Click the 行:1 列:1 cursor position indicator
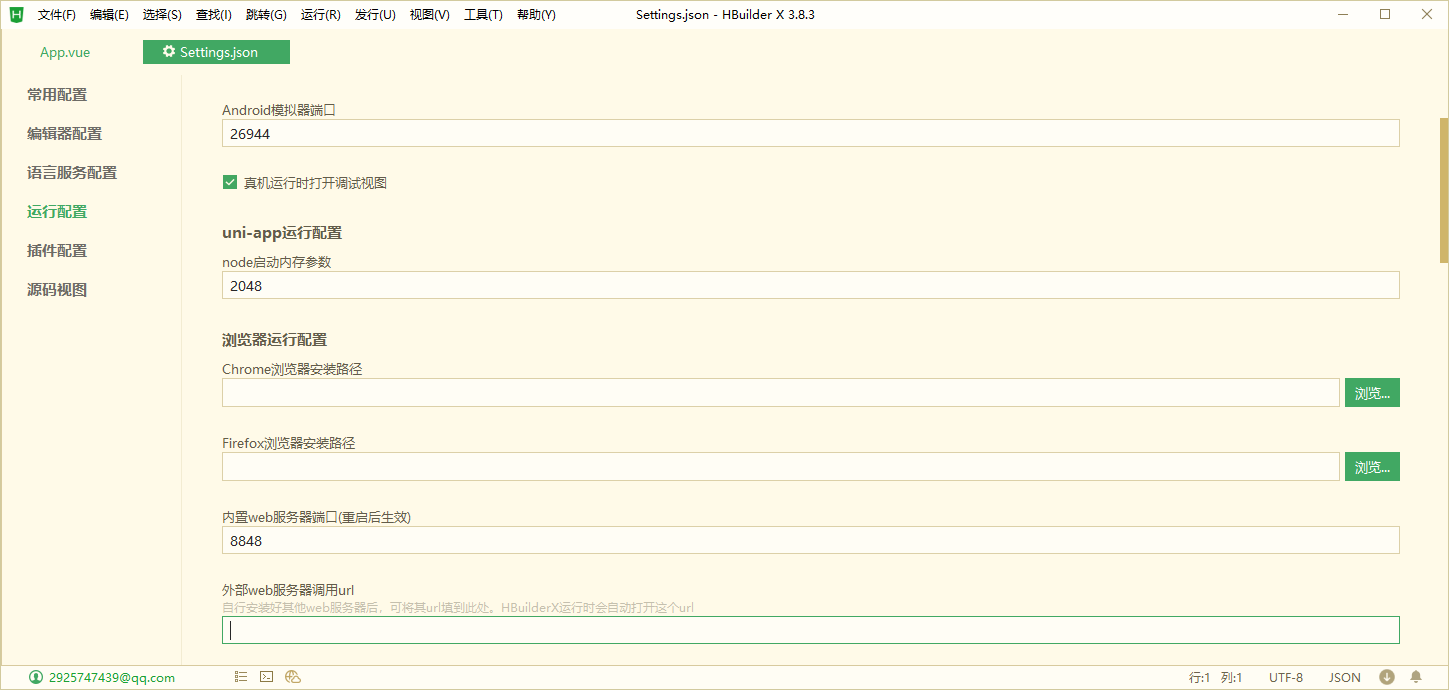The height and width of the screenshot is (690, 1449). tap(1215, 677)
